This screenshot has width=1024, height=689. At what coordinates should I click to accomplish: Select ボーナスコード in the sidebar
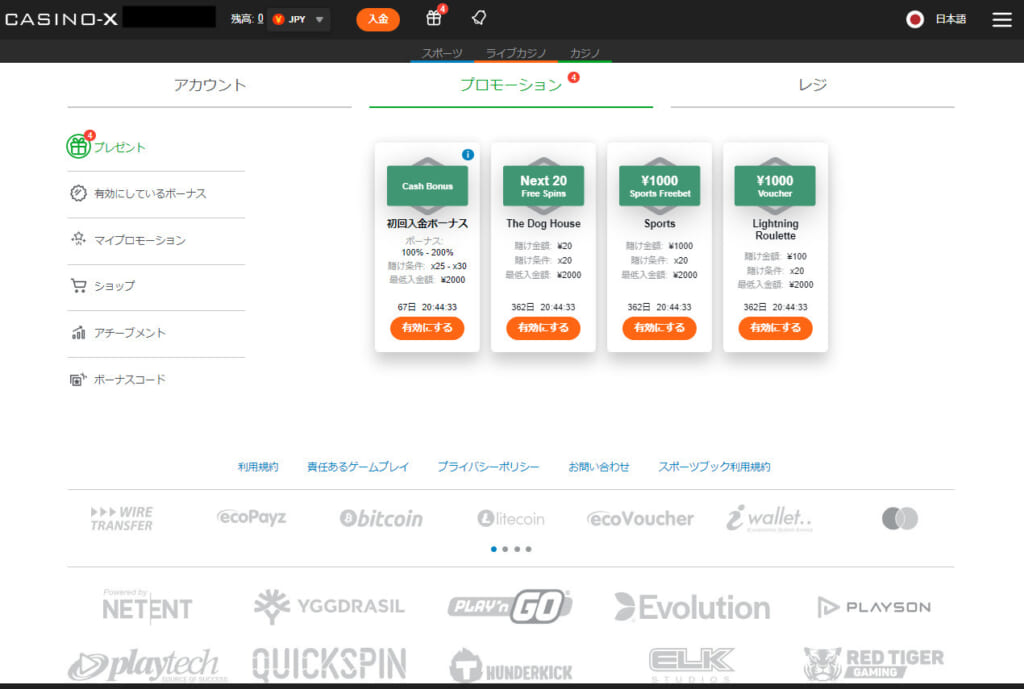pos(130,379)
